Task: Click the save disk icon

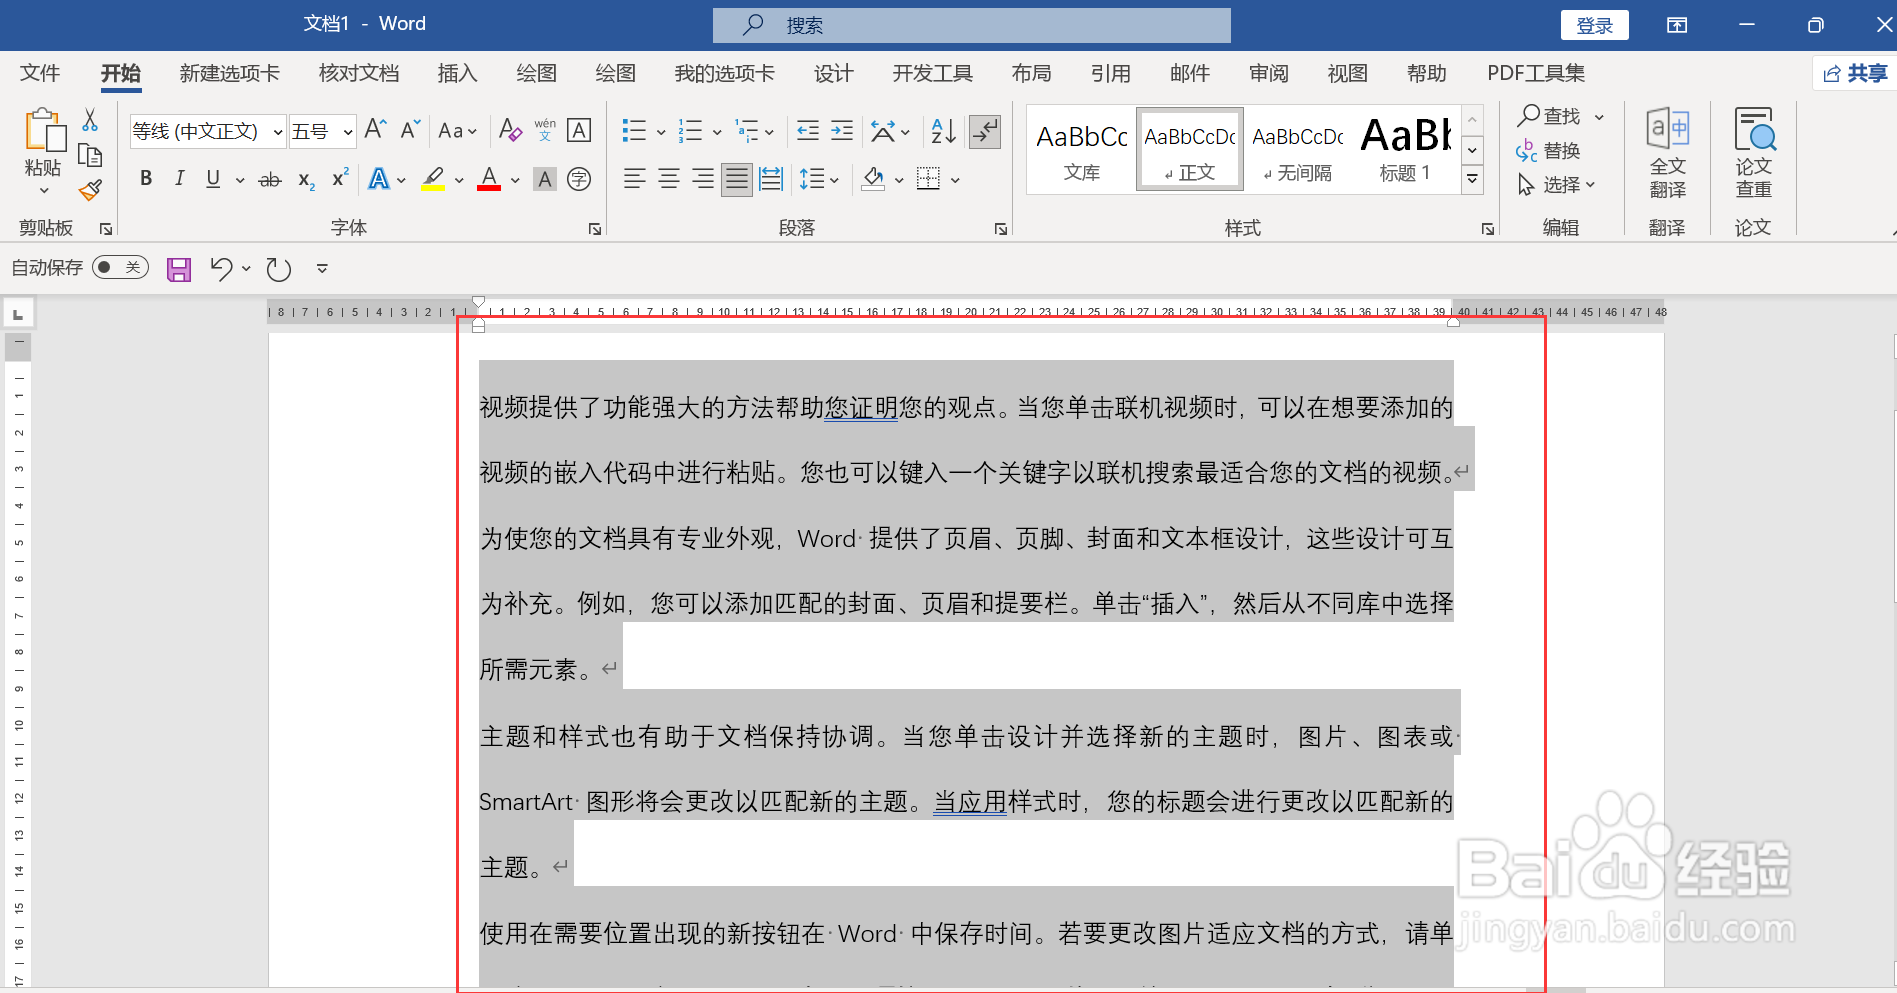Action: [x=179, y=269]
